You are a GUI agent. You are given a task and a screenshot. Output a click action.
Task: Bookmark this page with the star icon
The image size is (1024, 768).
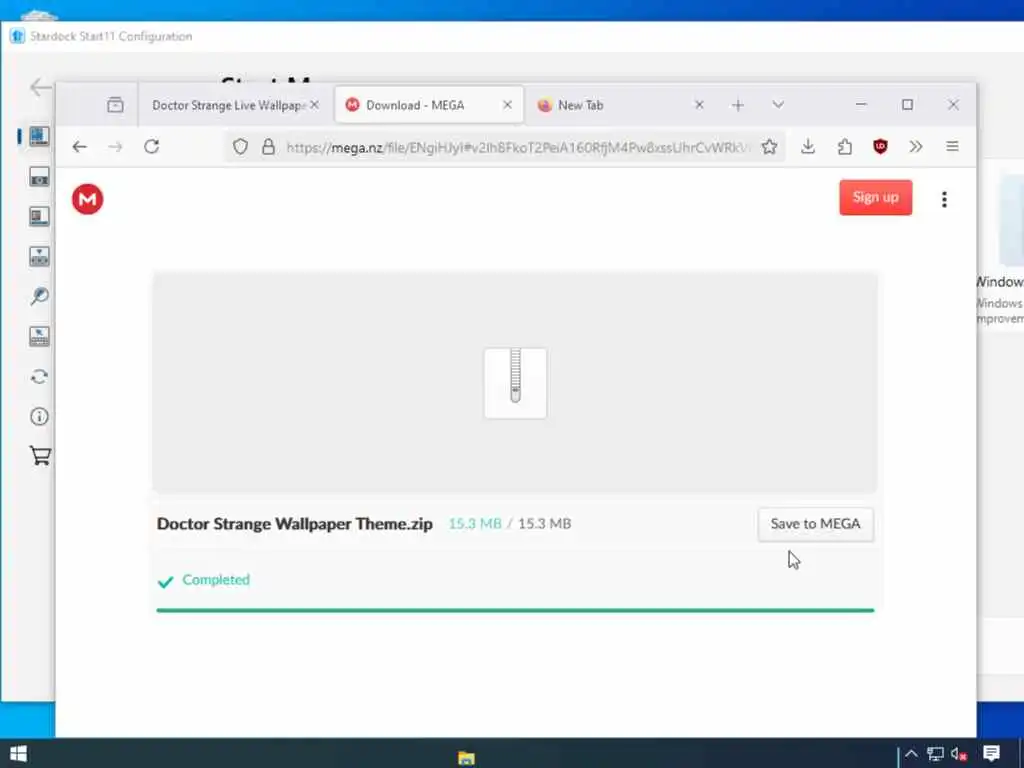point(769,147)
